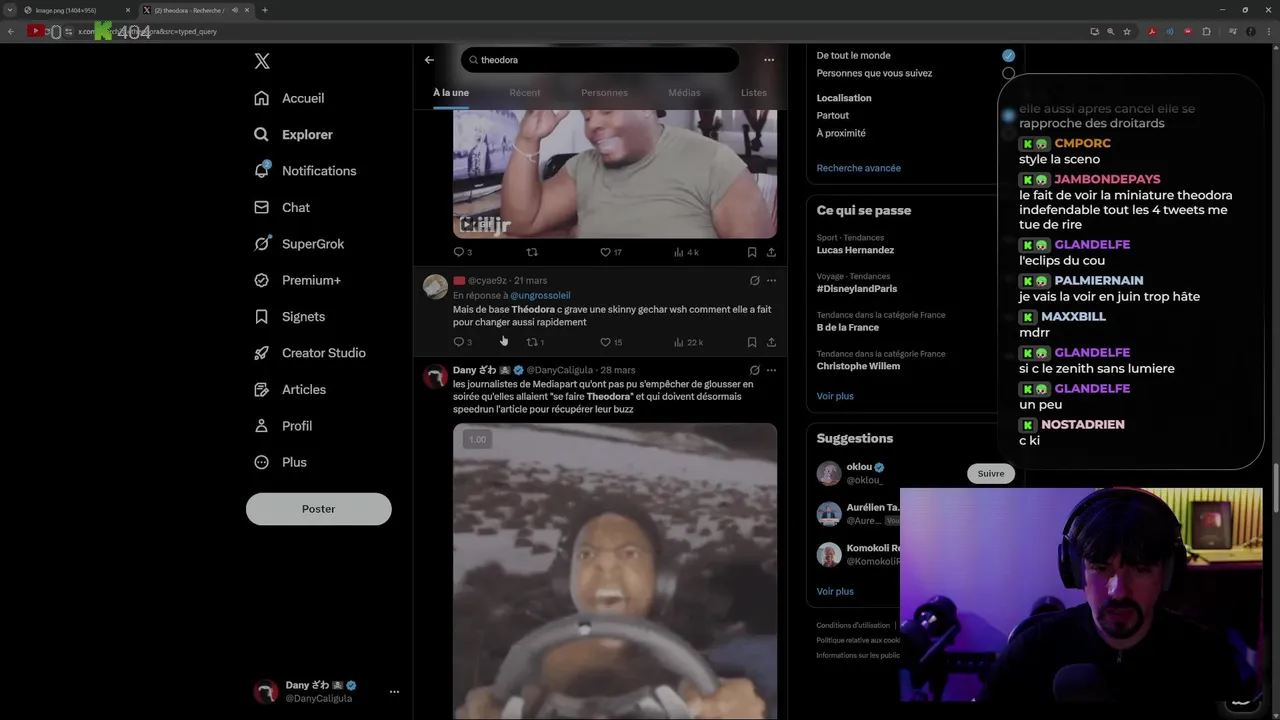Open search options three-dot menu
The image size is (1280, 720).
click(x=769, y=60)
